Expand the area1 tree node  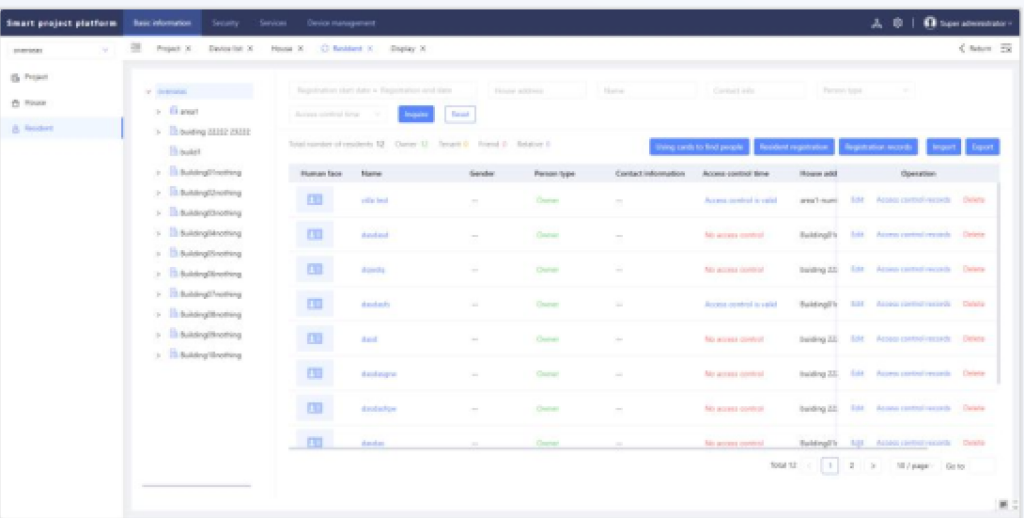coord(159,111)
